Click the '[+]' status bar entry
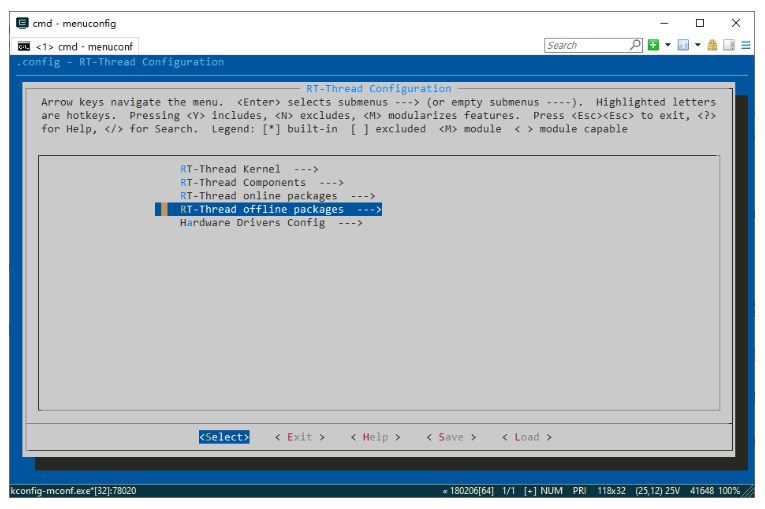 [530, 490]
